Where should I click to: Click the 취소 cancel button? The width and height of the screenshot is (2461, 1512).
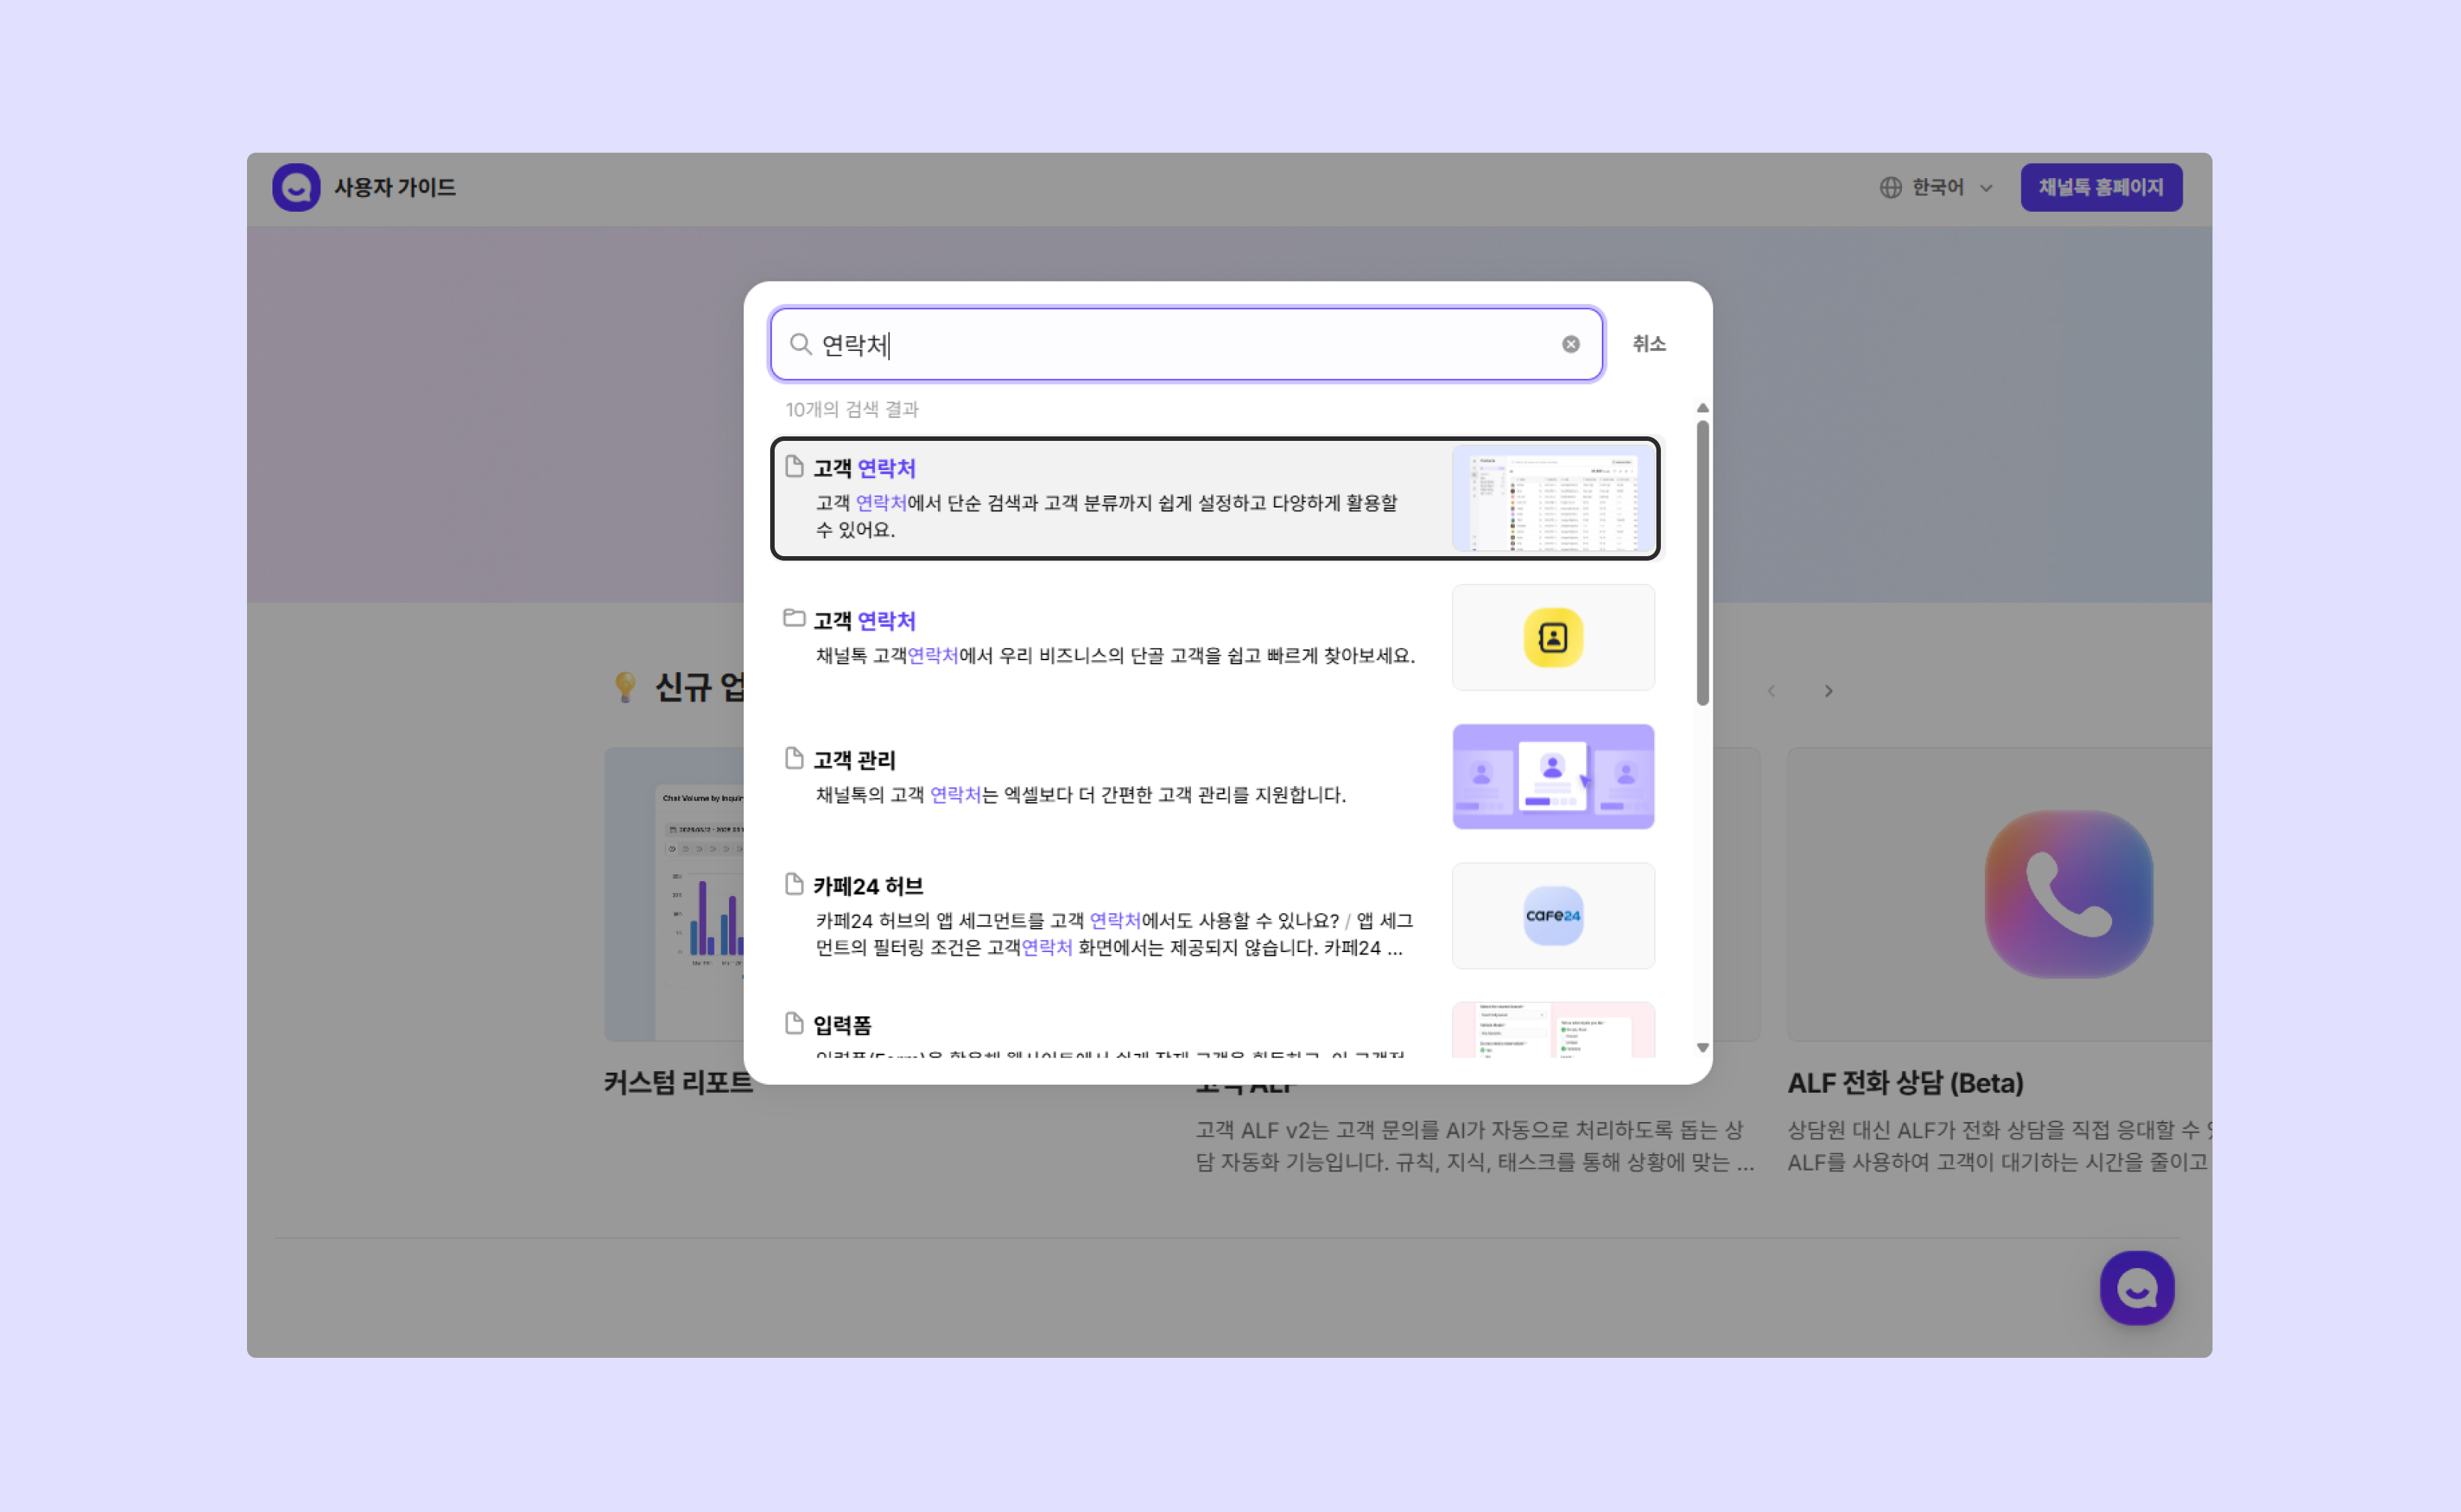pyautogui.click(x=1648, y=344)
